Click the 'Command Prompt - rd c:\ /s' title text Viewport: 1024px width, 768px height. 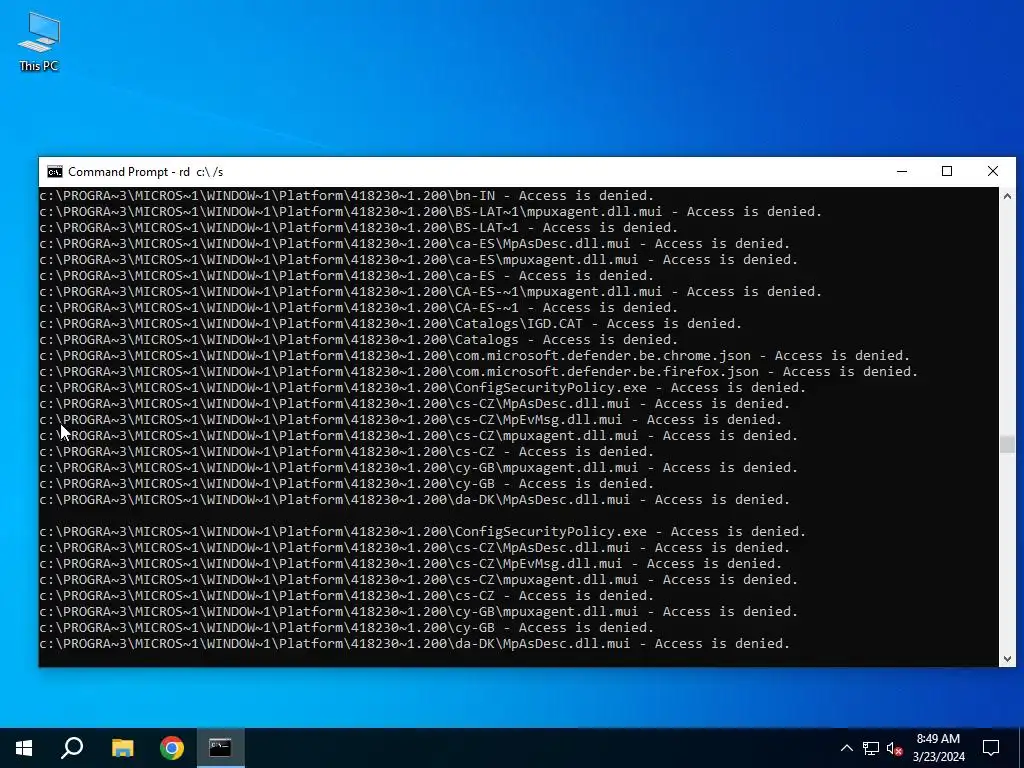(146, 172)
